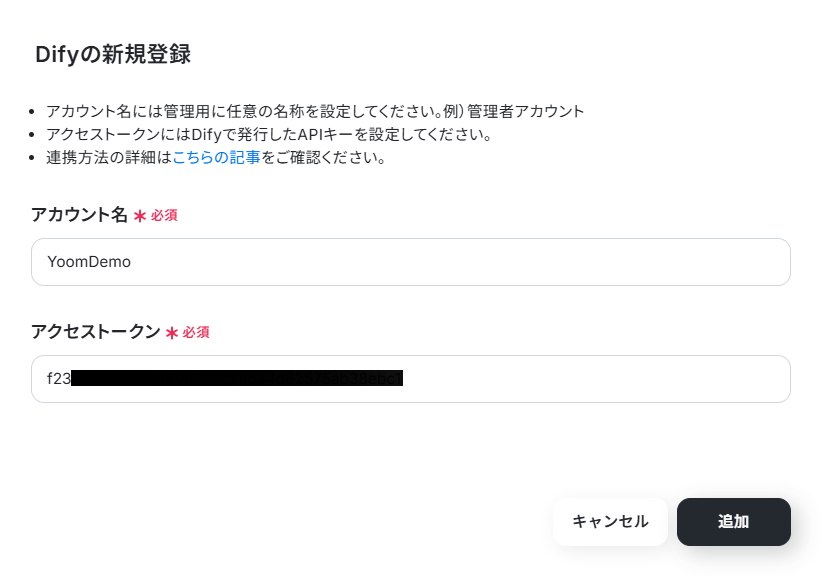Click the 追加 button
This screenshot has height=582, width=823.
[x=733, y=522]
